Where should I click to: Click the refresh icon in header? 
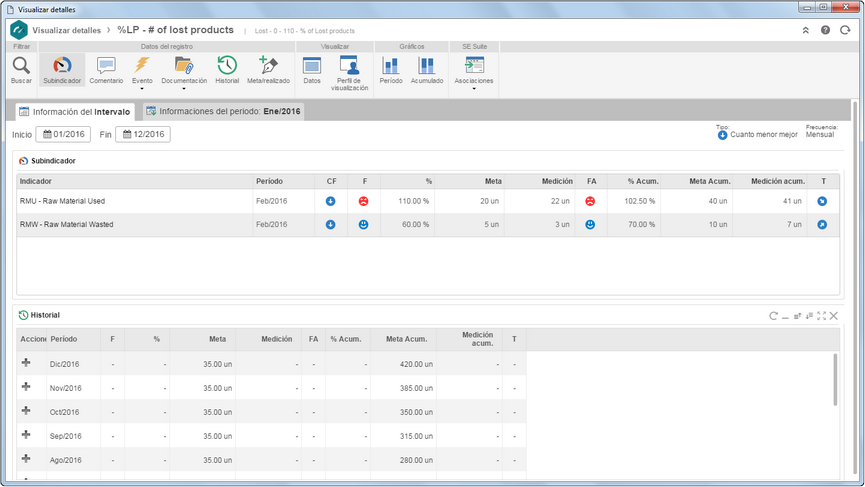pyautogui.click(x=845, y=30)
